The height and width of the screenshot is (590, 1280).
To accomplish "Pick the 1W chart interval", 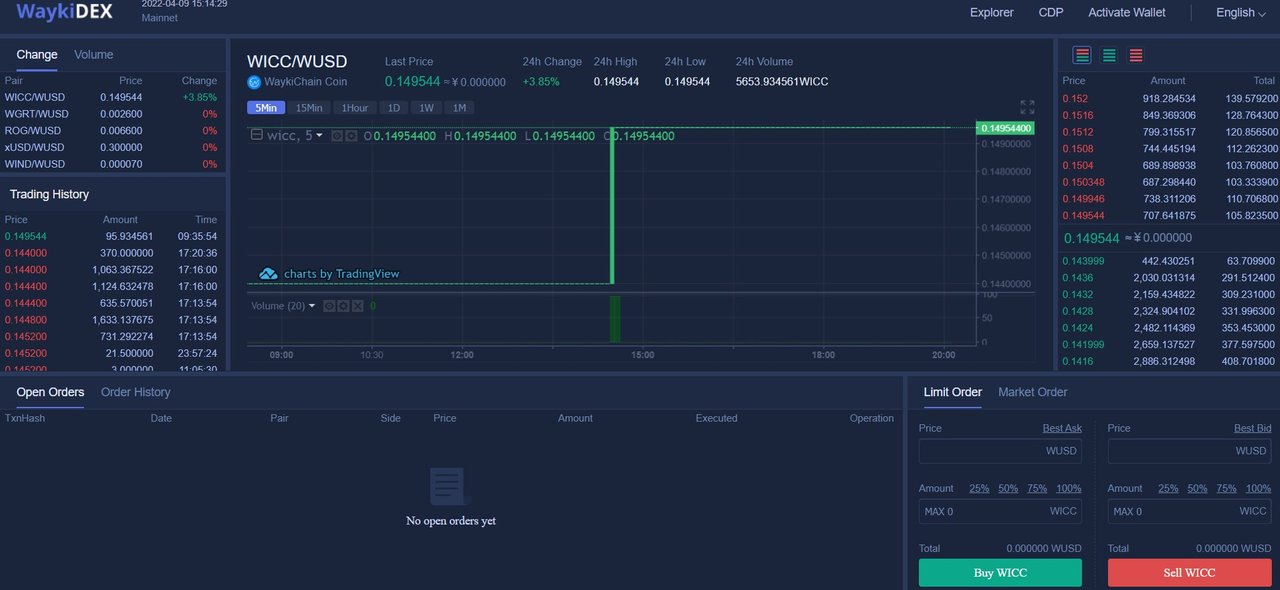I will point(426,108).
